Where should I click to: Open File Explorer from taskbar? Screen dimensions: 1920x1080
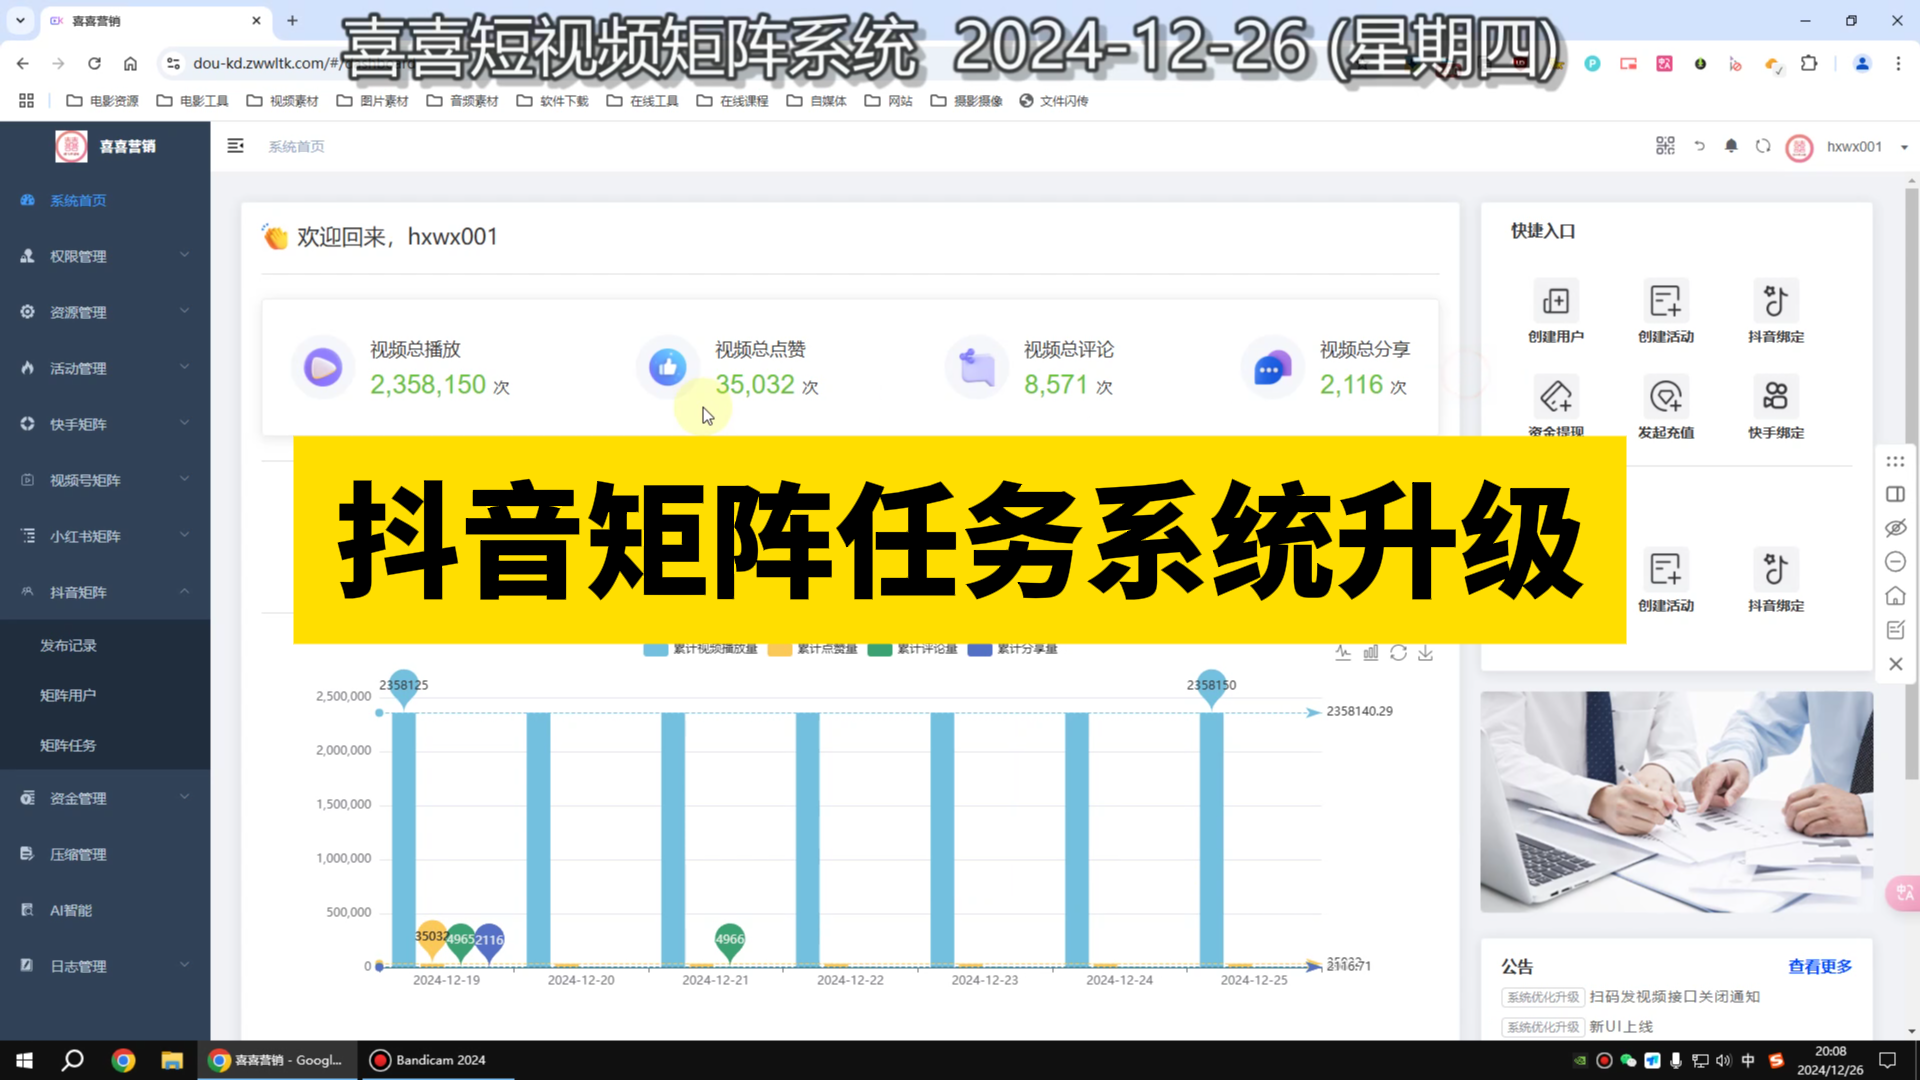(172, 1060)
